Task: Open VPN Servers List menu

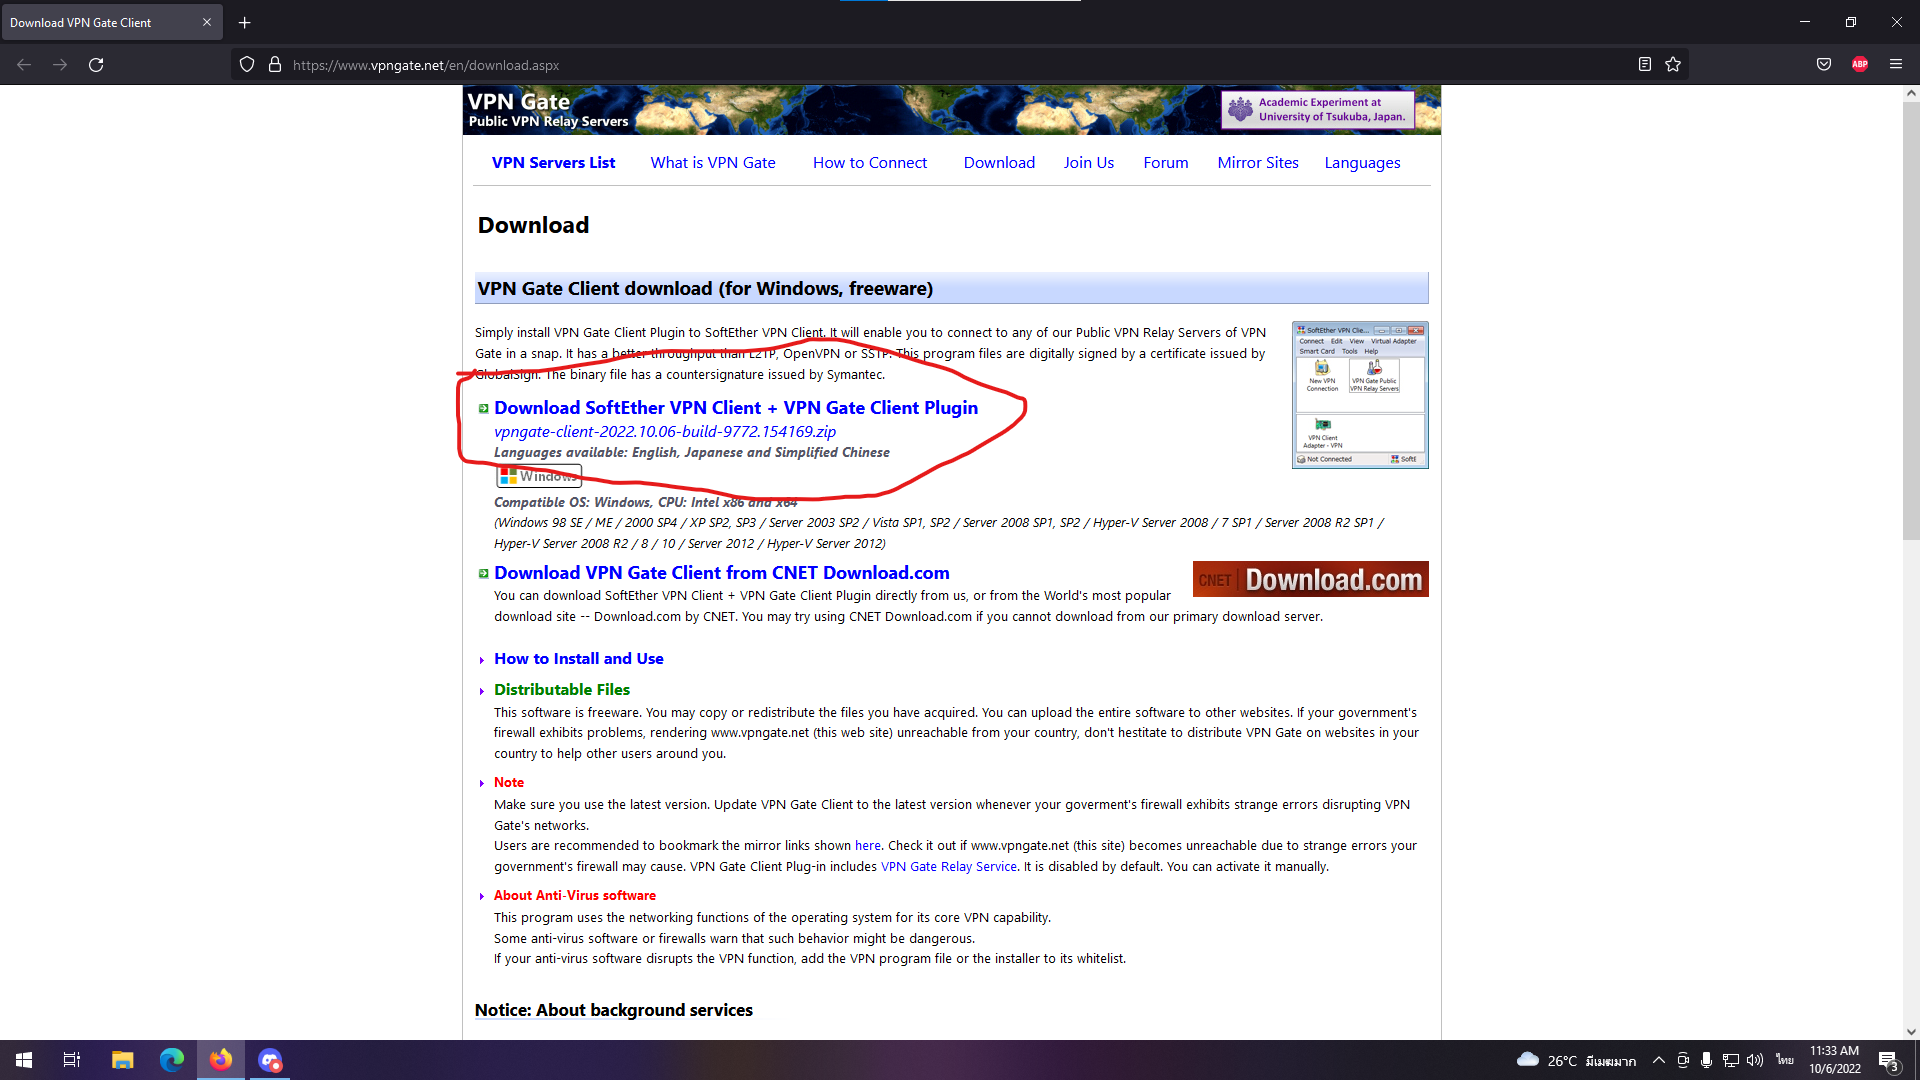Action: coord(553,163)
